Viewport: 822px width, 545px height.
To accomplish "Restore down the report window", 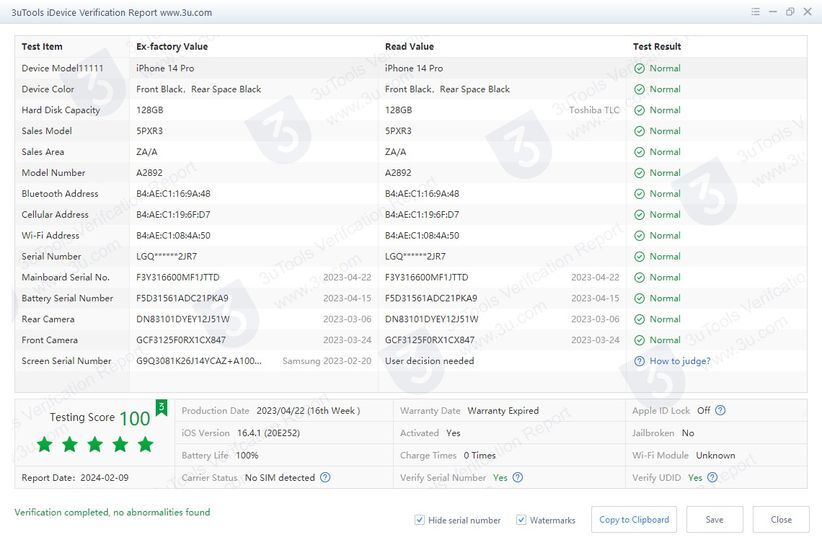I will pos(790,12).
